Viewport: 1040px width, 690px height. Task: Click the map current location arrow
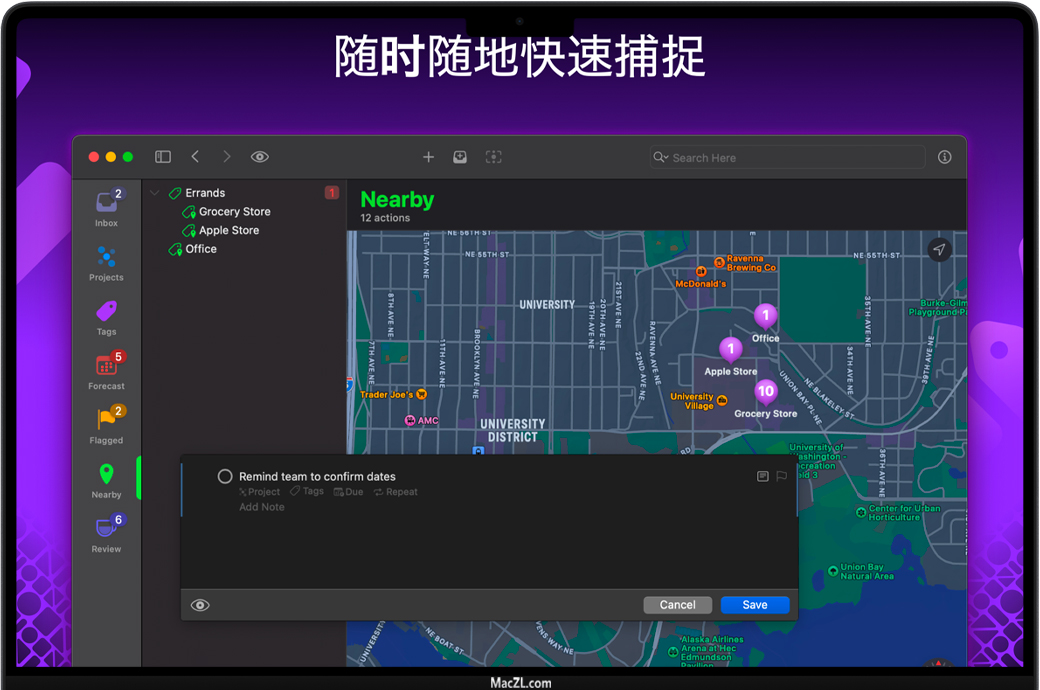(938, 250)
